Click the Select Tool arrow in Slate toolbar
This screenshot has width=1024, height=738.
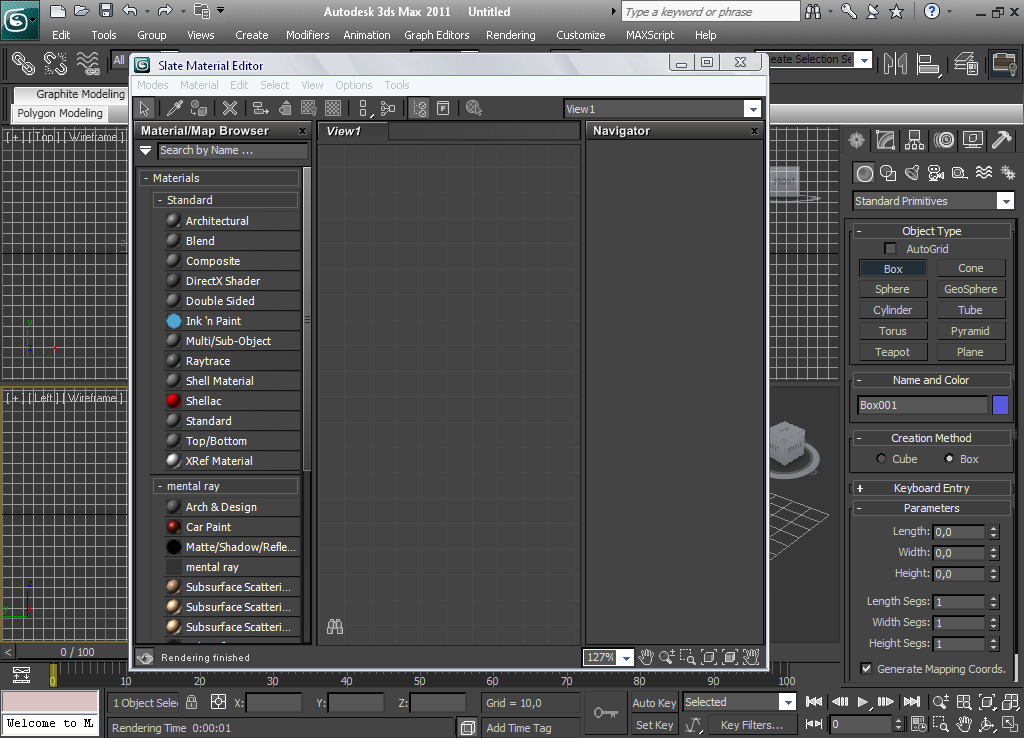tap(144, 108)
